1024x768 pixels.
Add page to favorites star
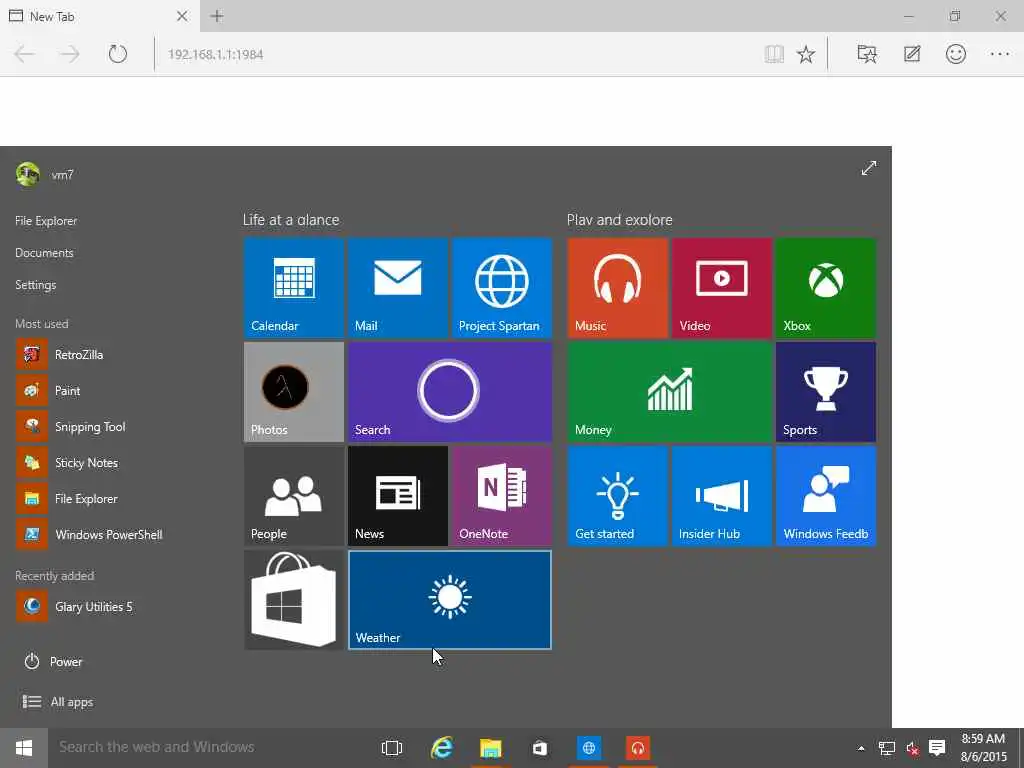click(x=806, y=54)
